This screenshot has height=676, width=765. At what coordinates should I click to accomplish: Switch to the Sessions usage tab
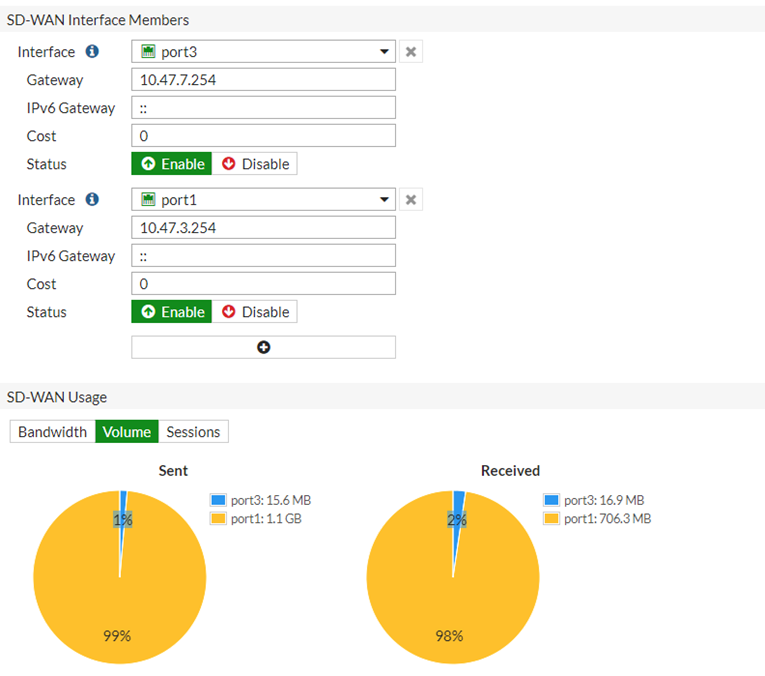point(193,432)
